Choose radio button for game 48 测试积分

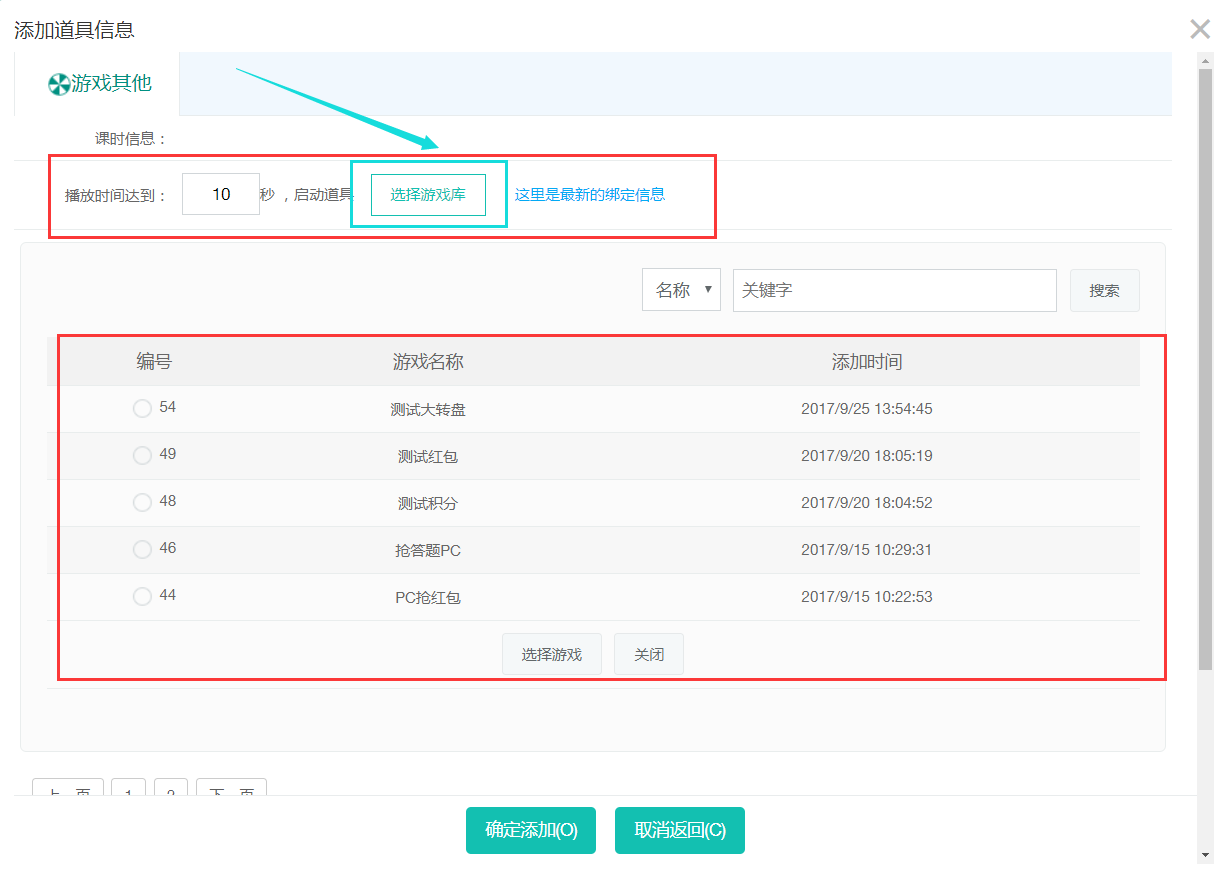[142, 502]
